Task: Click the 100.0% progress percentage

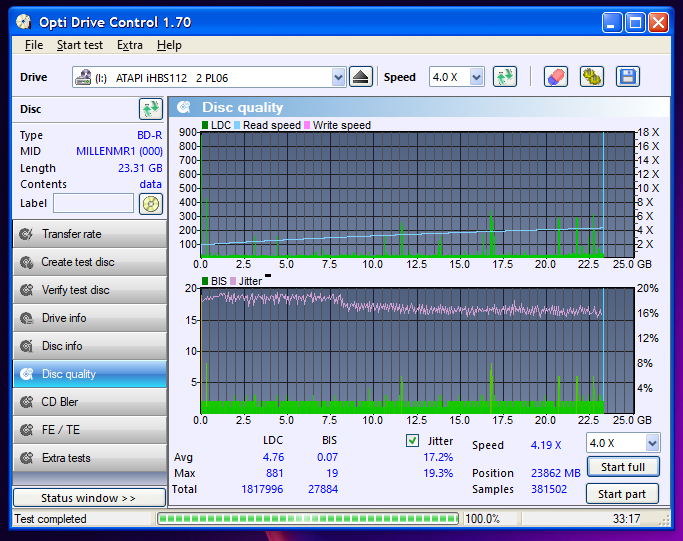Action: tap(482, 519)
